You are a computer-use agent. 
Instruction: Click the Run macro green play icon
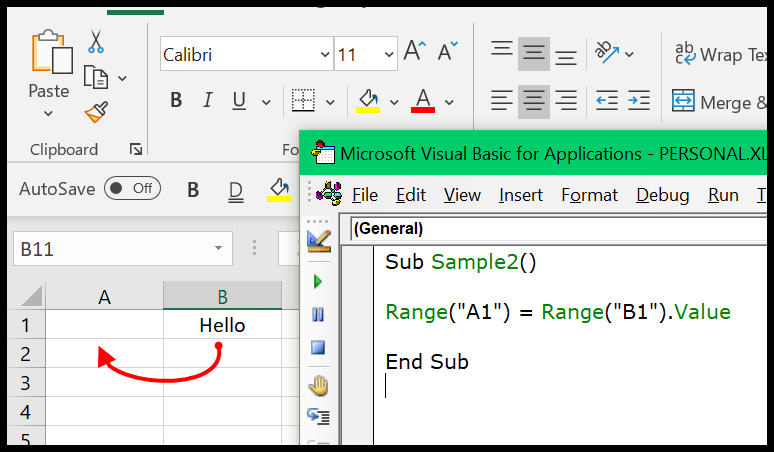[x=318, y=281]
